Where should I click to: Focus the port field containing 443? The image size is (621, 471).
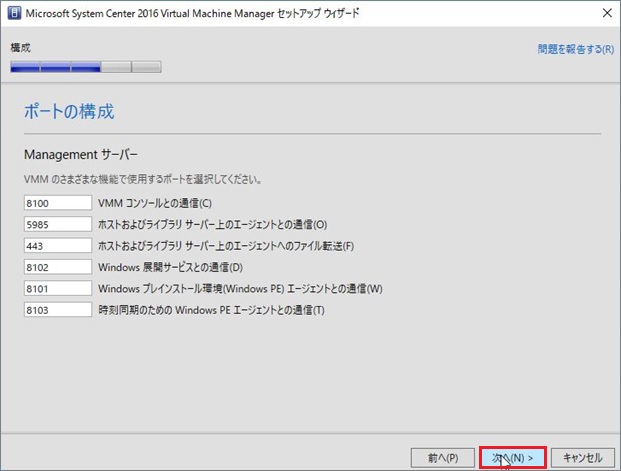coord(57,246)
